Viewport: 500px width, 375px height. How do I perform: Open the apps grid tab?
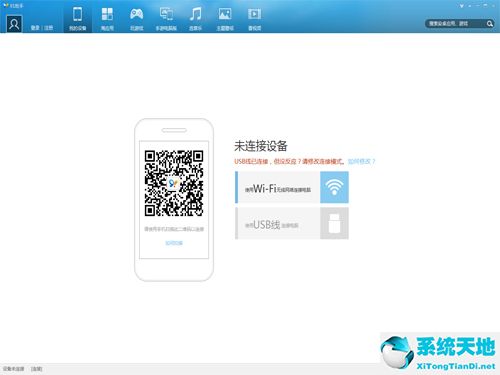(107, 19)
